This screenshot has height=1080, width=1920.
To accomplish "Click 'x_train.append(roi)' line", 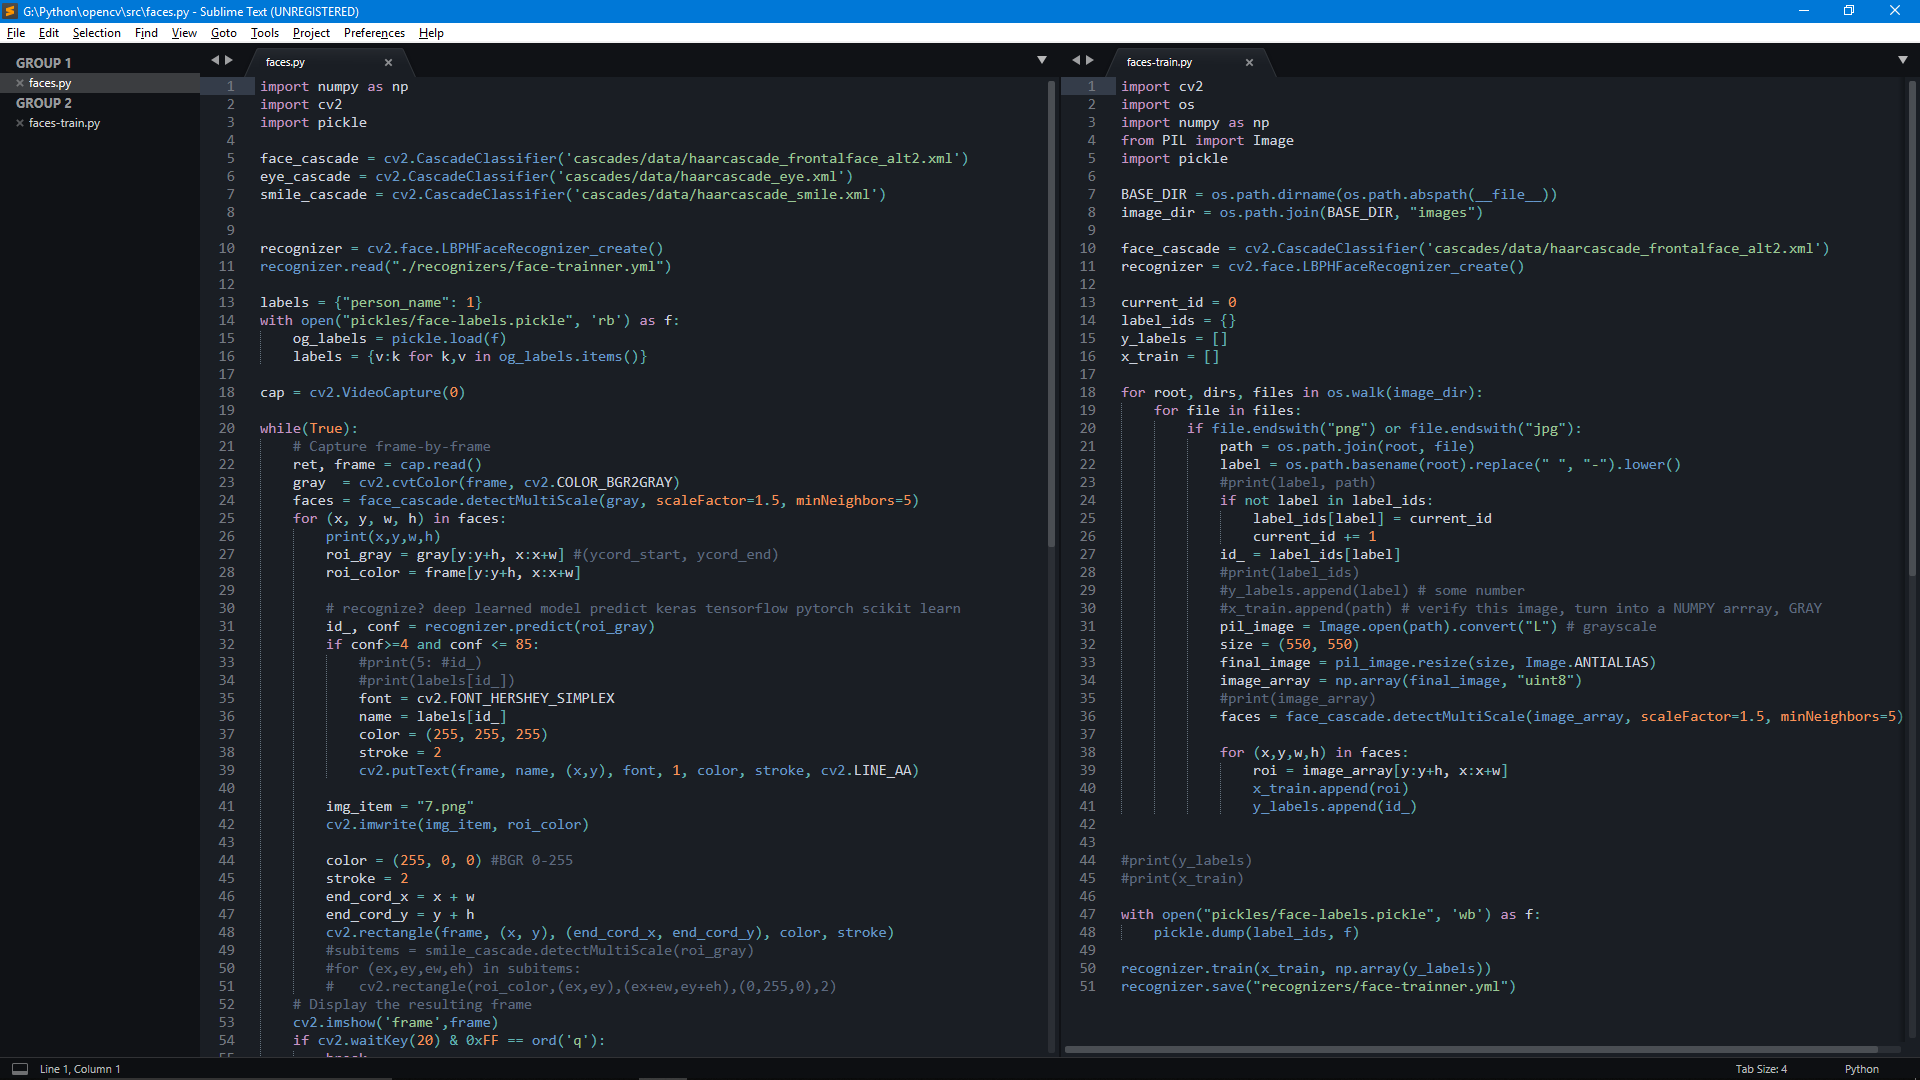I will coord(1330,788).
